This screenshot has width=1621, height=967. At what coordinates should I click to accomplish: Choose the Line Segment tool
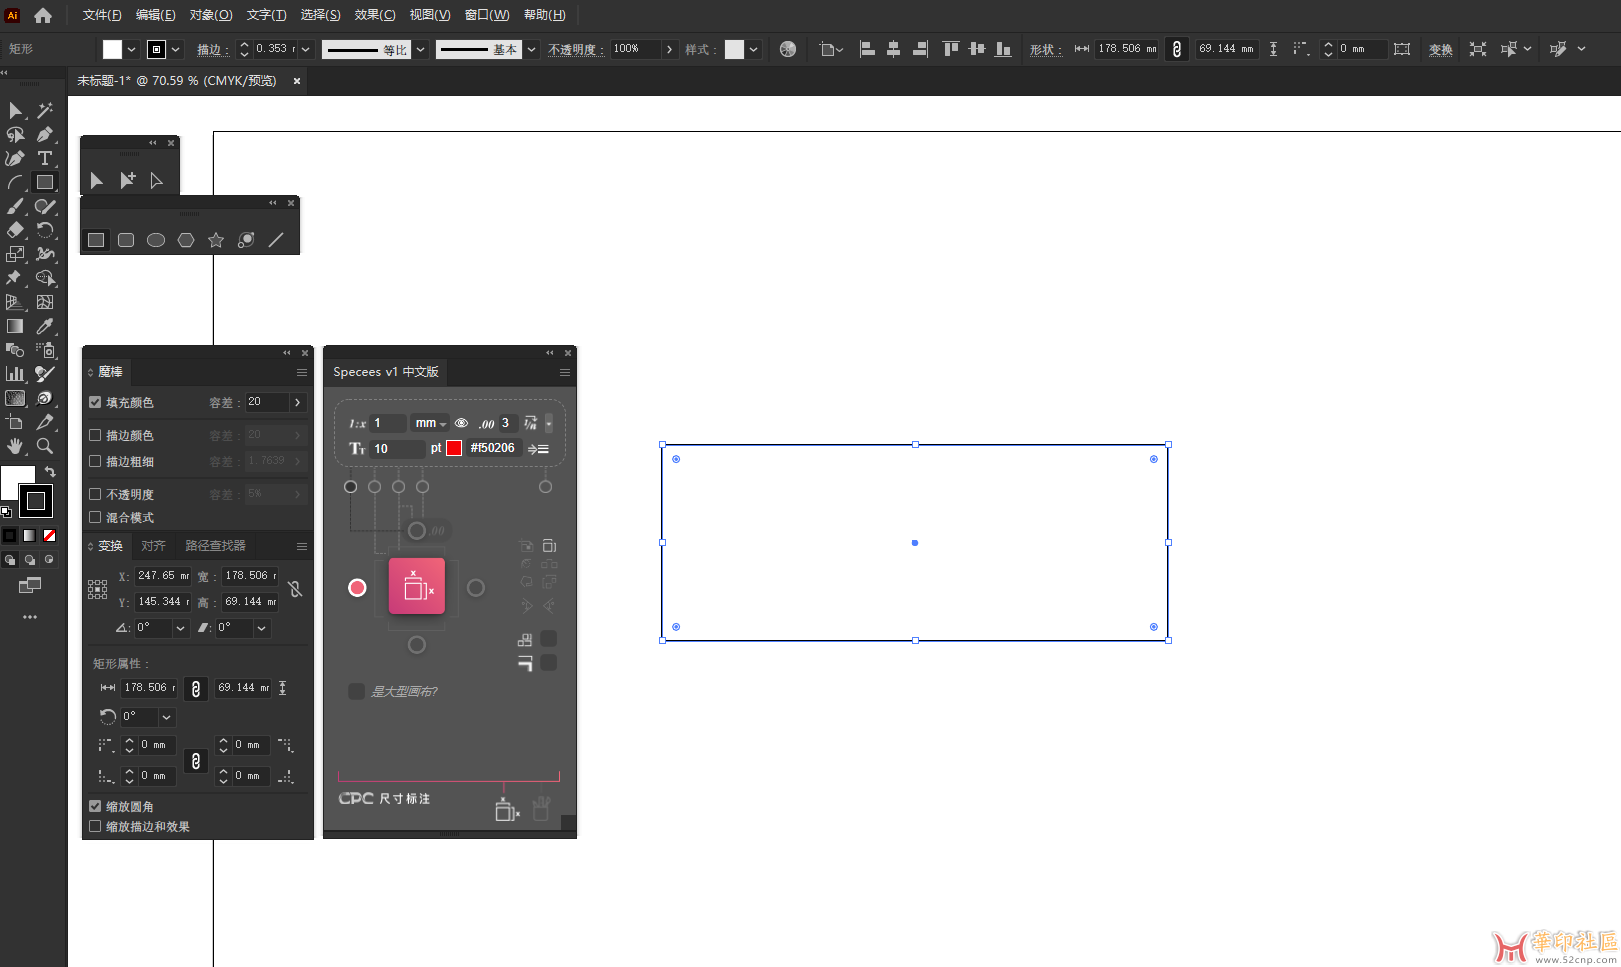point(276,240)
